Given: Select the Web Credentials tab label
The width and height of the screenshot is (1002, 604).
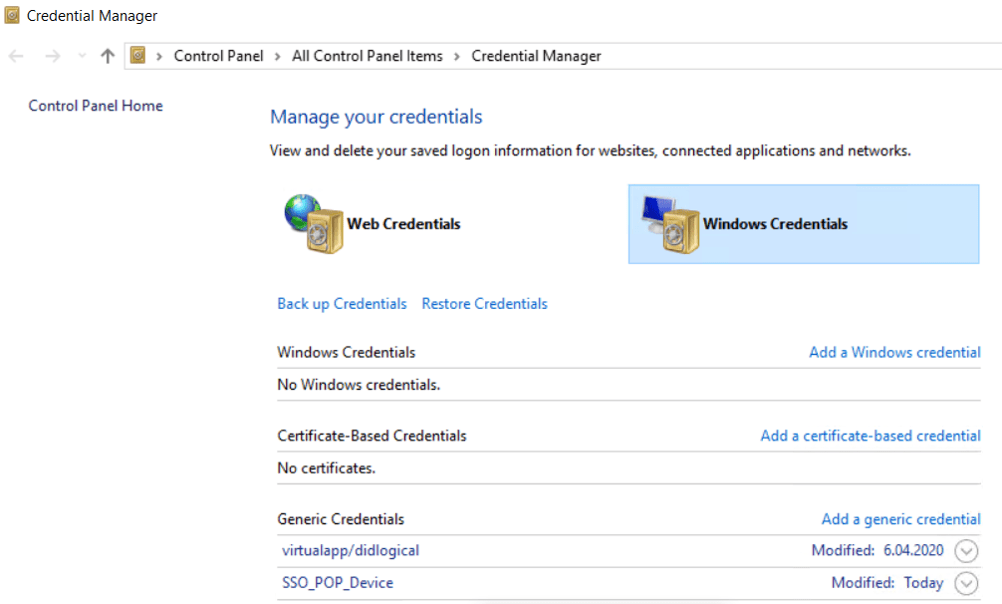Looking at the screenshot, I should point(404,224).
